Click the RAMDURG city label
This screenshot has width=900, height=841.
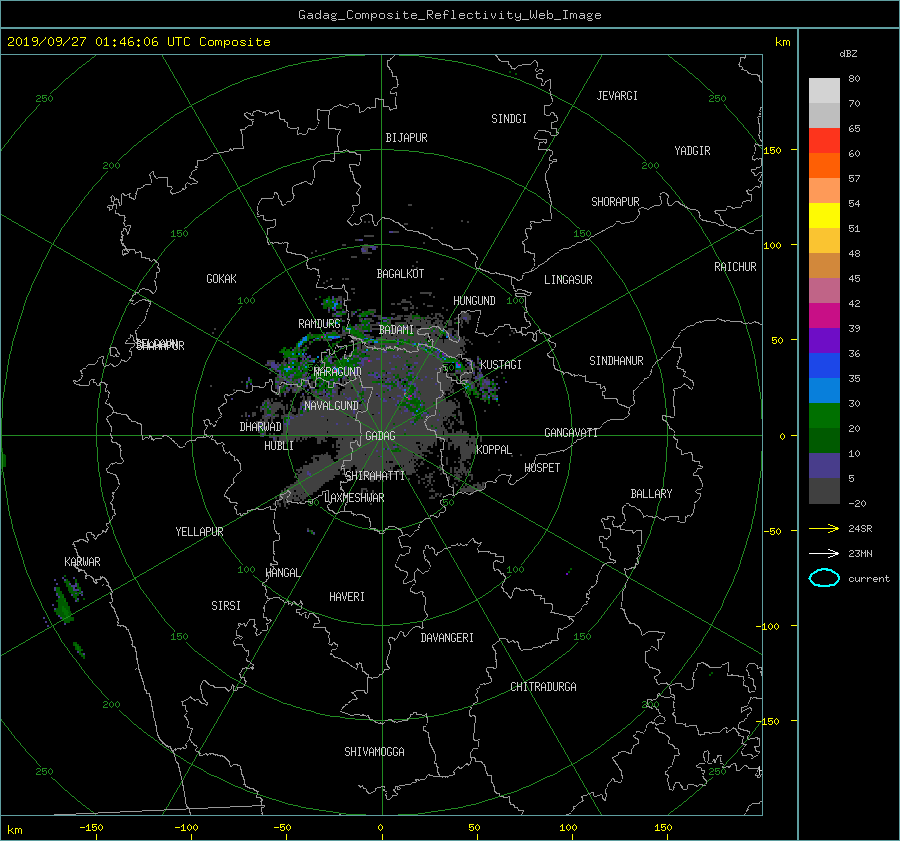[319, 324]
